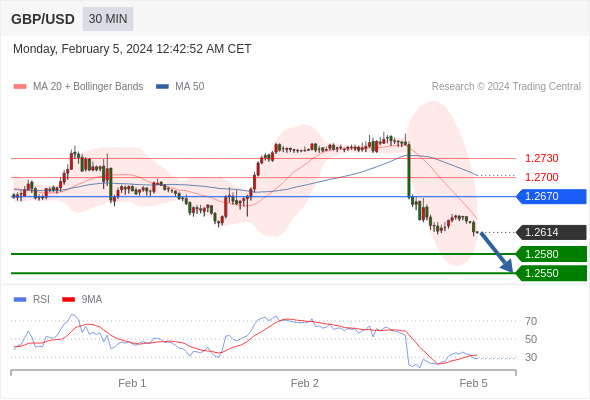This screenshot has height=400, width=590.
Task: Click the RSI 50 axis level label
Action: coord(531,339)
